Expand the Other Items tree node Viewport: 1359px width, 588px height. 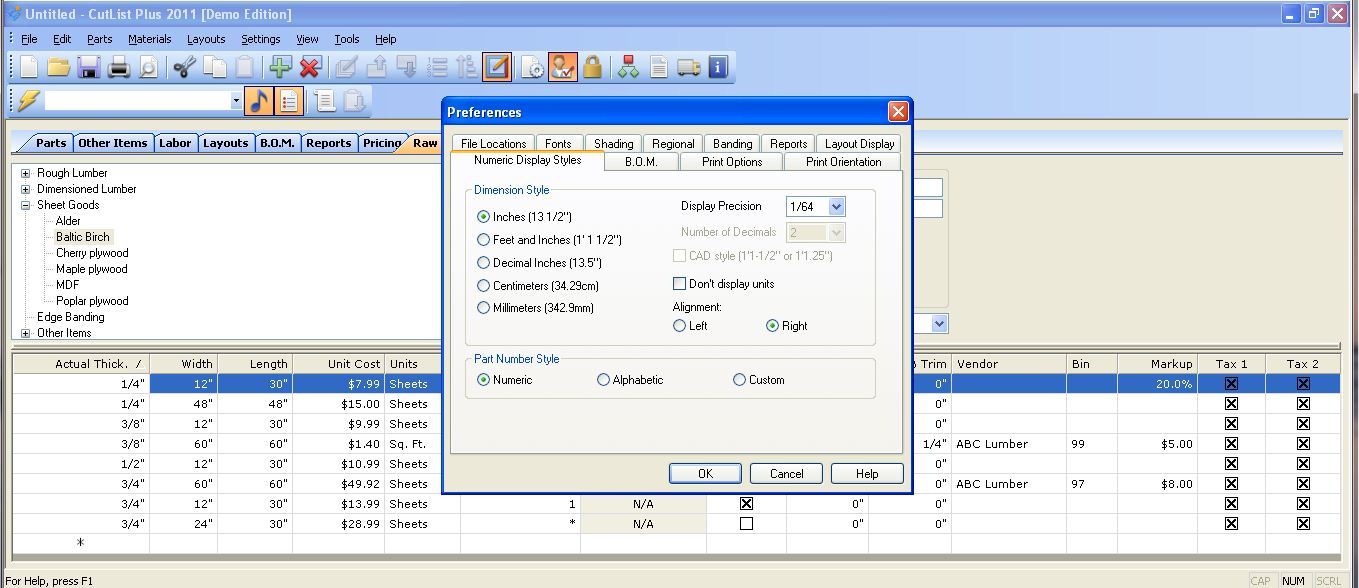[25, 333]
